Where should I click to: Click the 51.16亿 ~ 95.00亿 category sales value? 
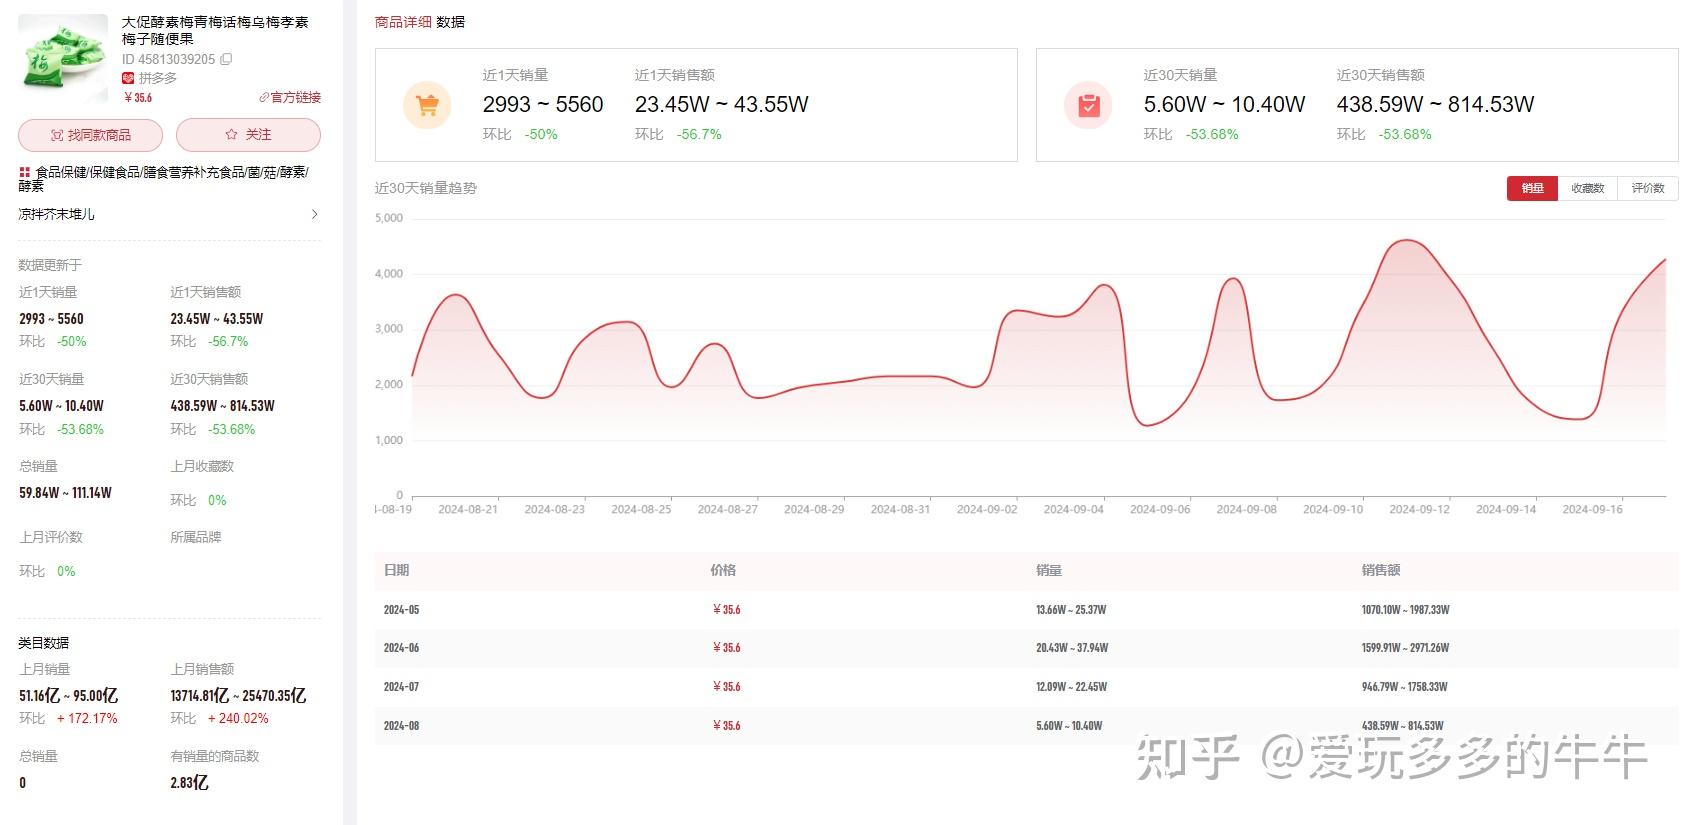[68, 696]
